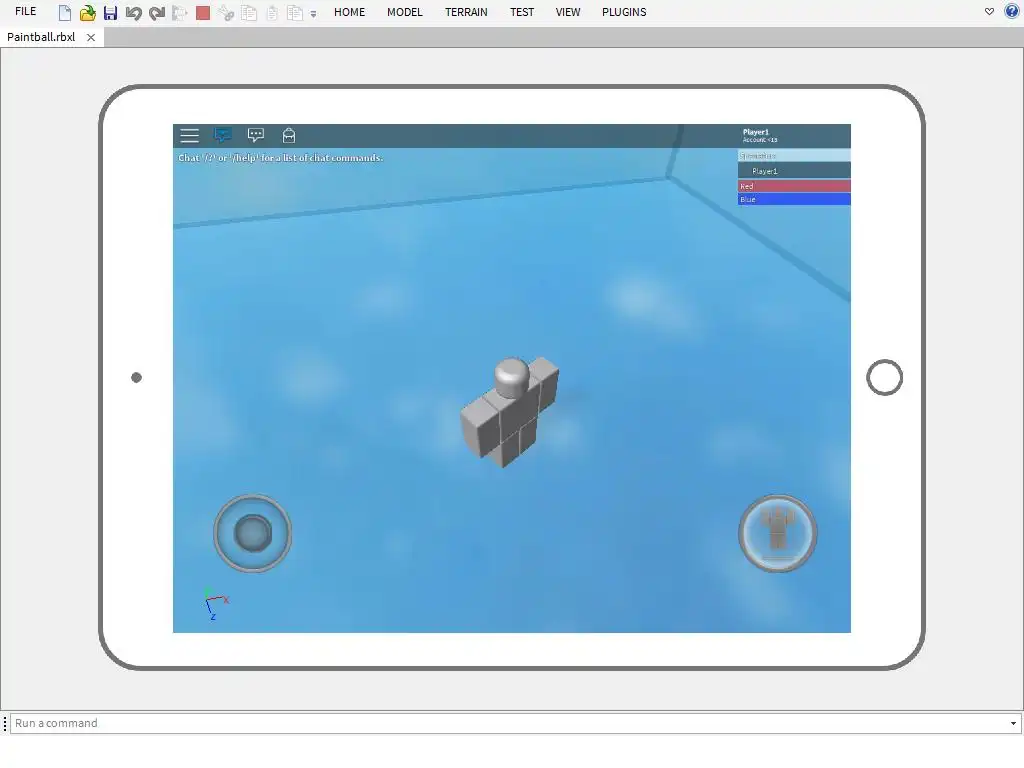The image size is (1024, 768).
Task: Open a file using the folder icon
Action: pyautogui.click(x=88, y=12)
